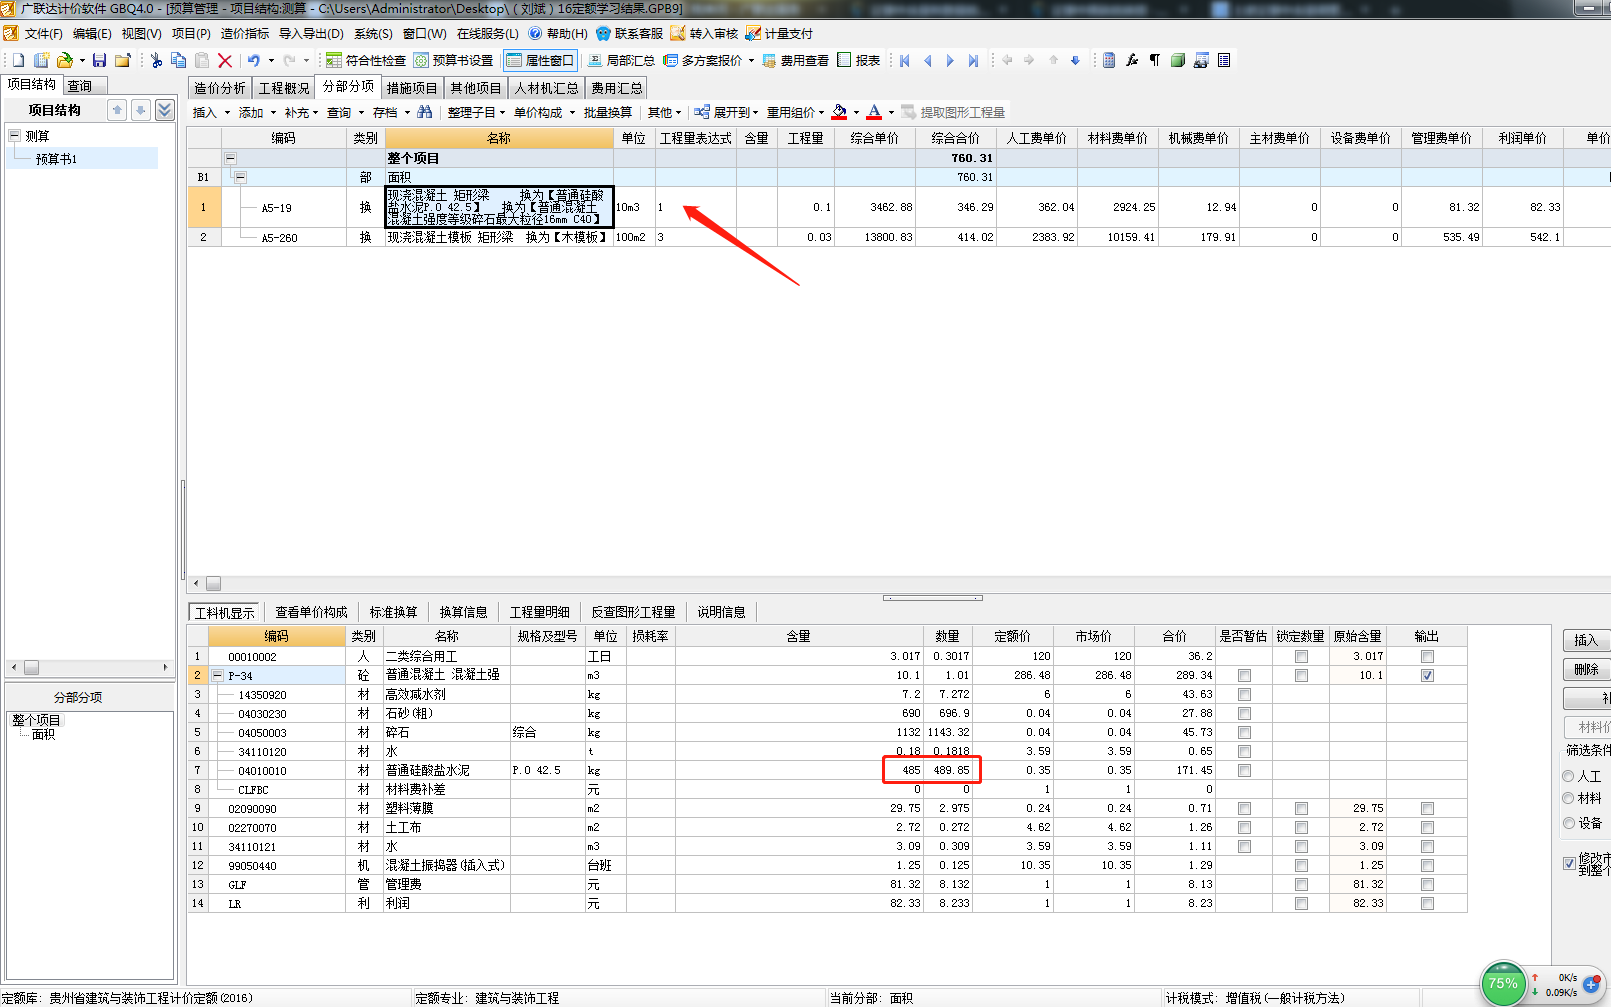Check 锁定数量 for 利润 row

pos(1301,904)
